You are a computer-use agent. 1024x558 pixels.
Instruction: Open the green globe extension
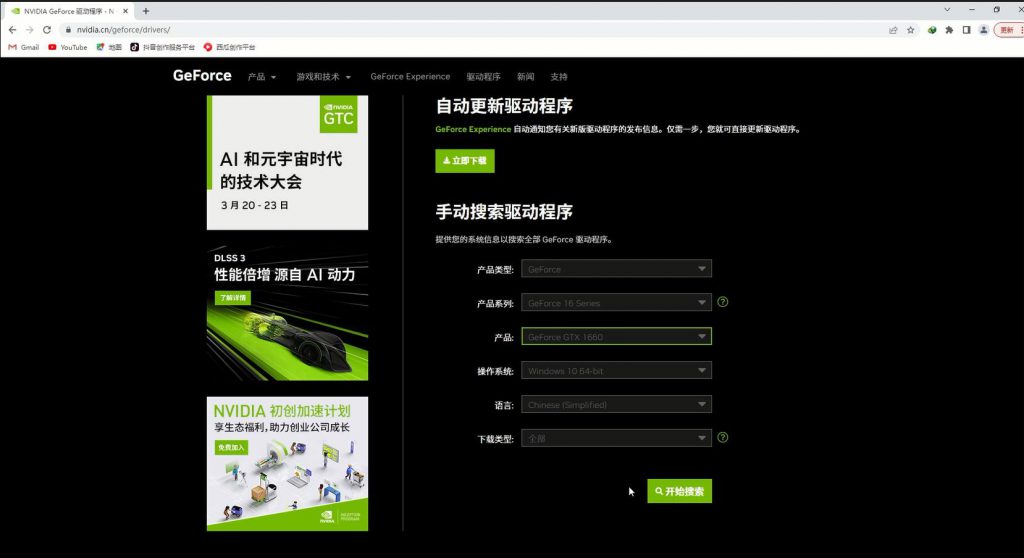click(x=932, y=30)
